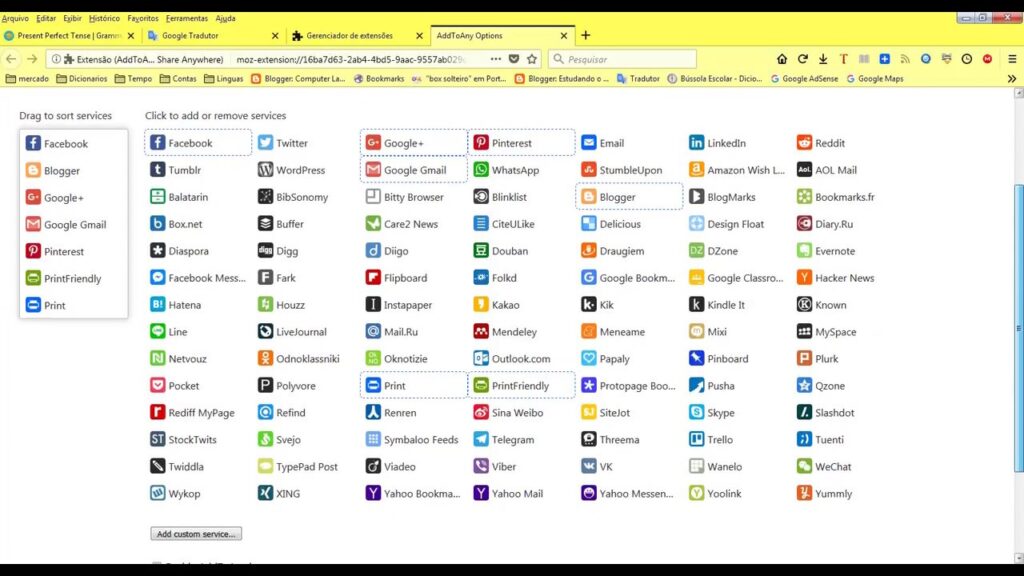
Task: Switch to Present Perfect Tense tab
Action: coord(69,36)
